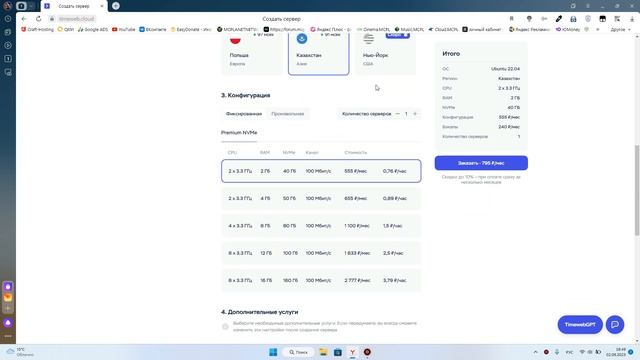Reload the page with the refresh icon
Viewport: 640px width, 360px height.
[x=38, y=19]
